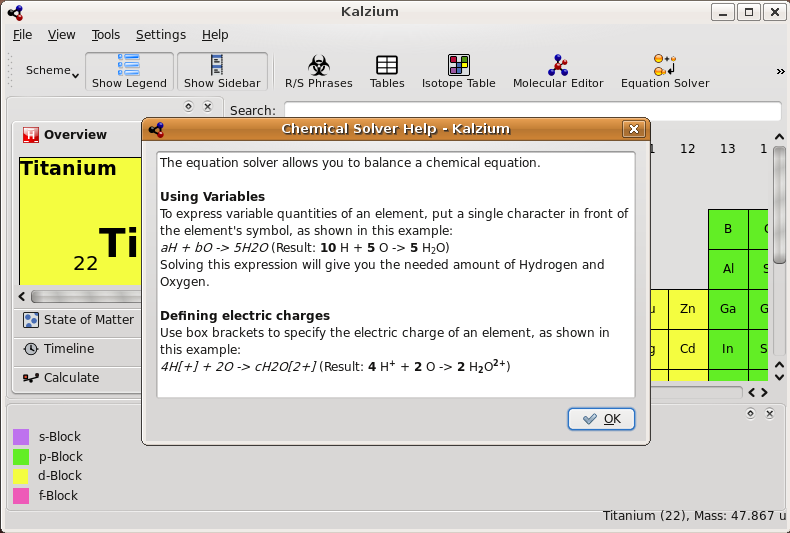The image size is (790, 533).
Task: Open the Equation Solver
Action: [x=665, y=72]
